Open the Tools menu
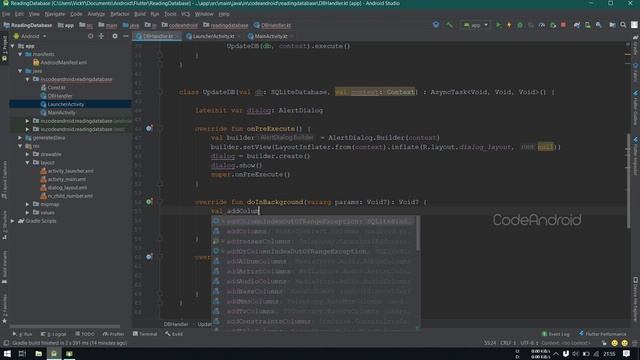The image size is (640, 360). pyautogui.click(x=170, y=14)
